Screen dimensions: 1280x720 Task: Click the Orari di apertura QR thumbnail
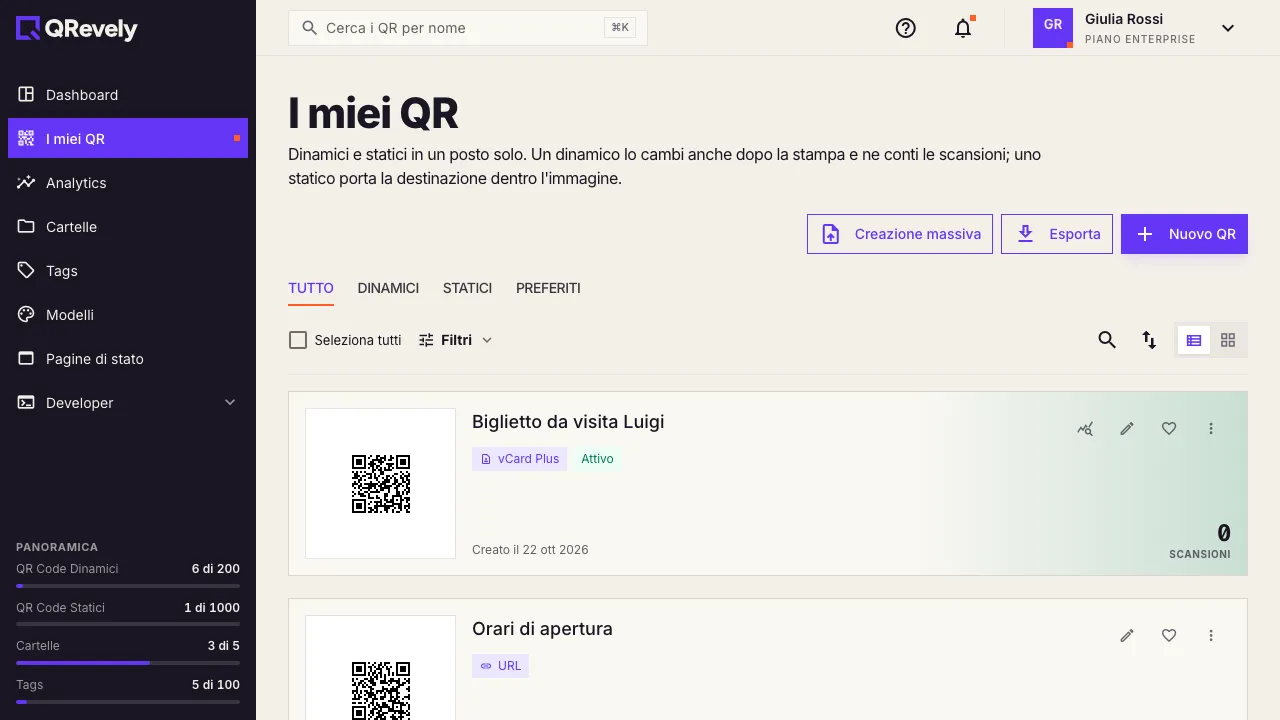[x=381, y=667]
